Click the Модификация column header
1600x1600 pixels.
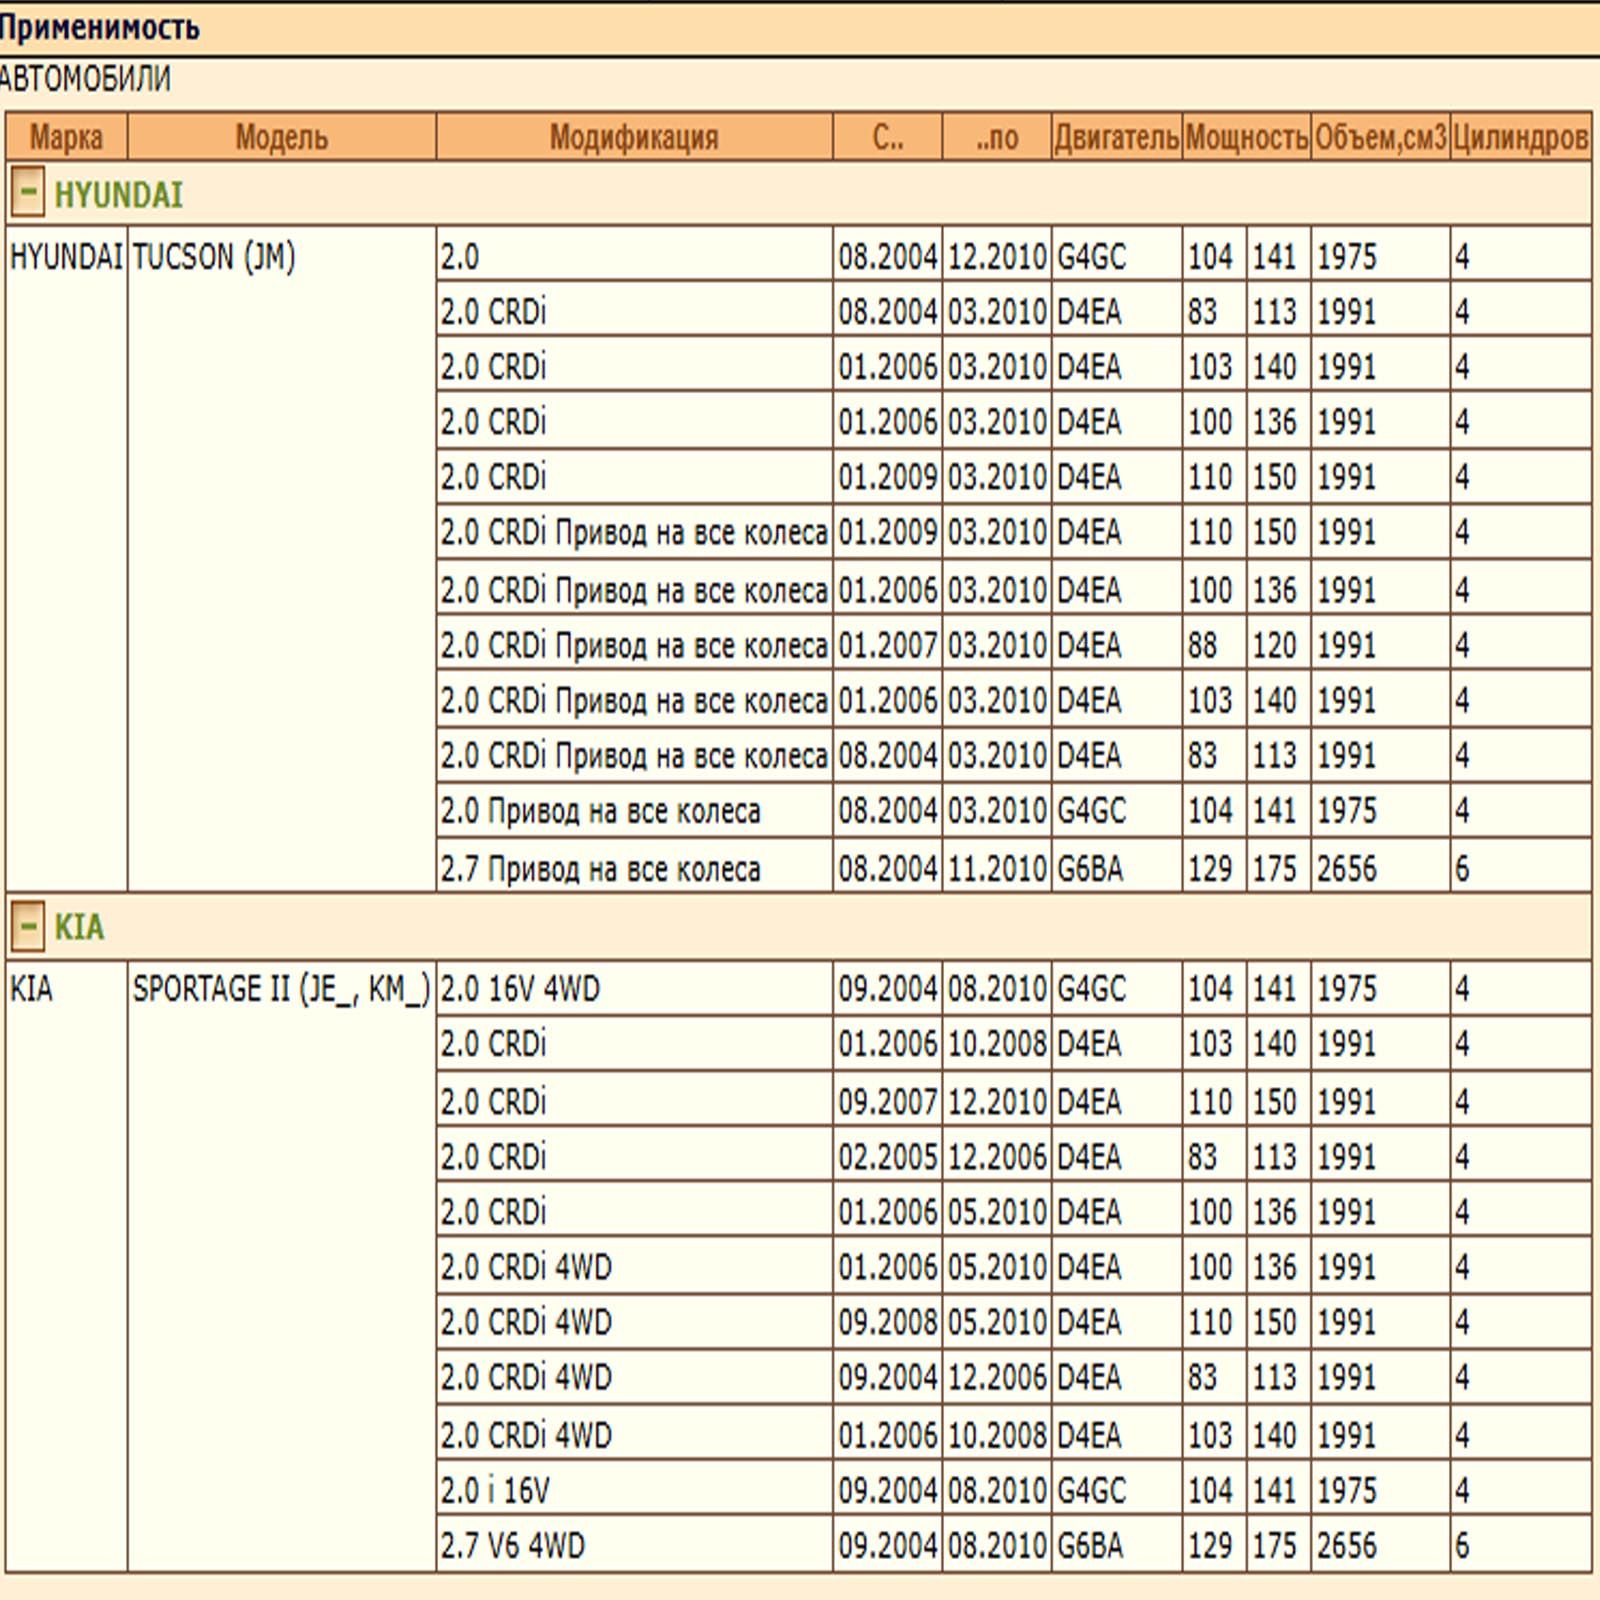click(x=633, y=137)
